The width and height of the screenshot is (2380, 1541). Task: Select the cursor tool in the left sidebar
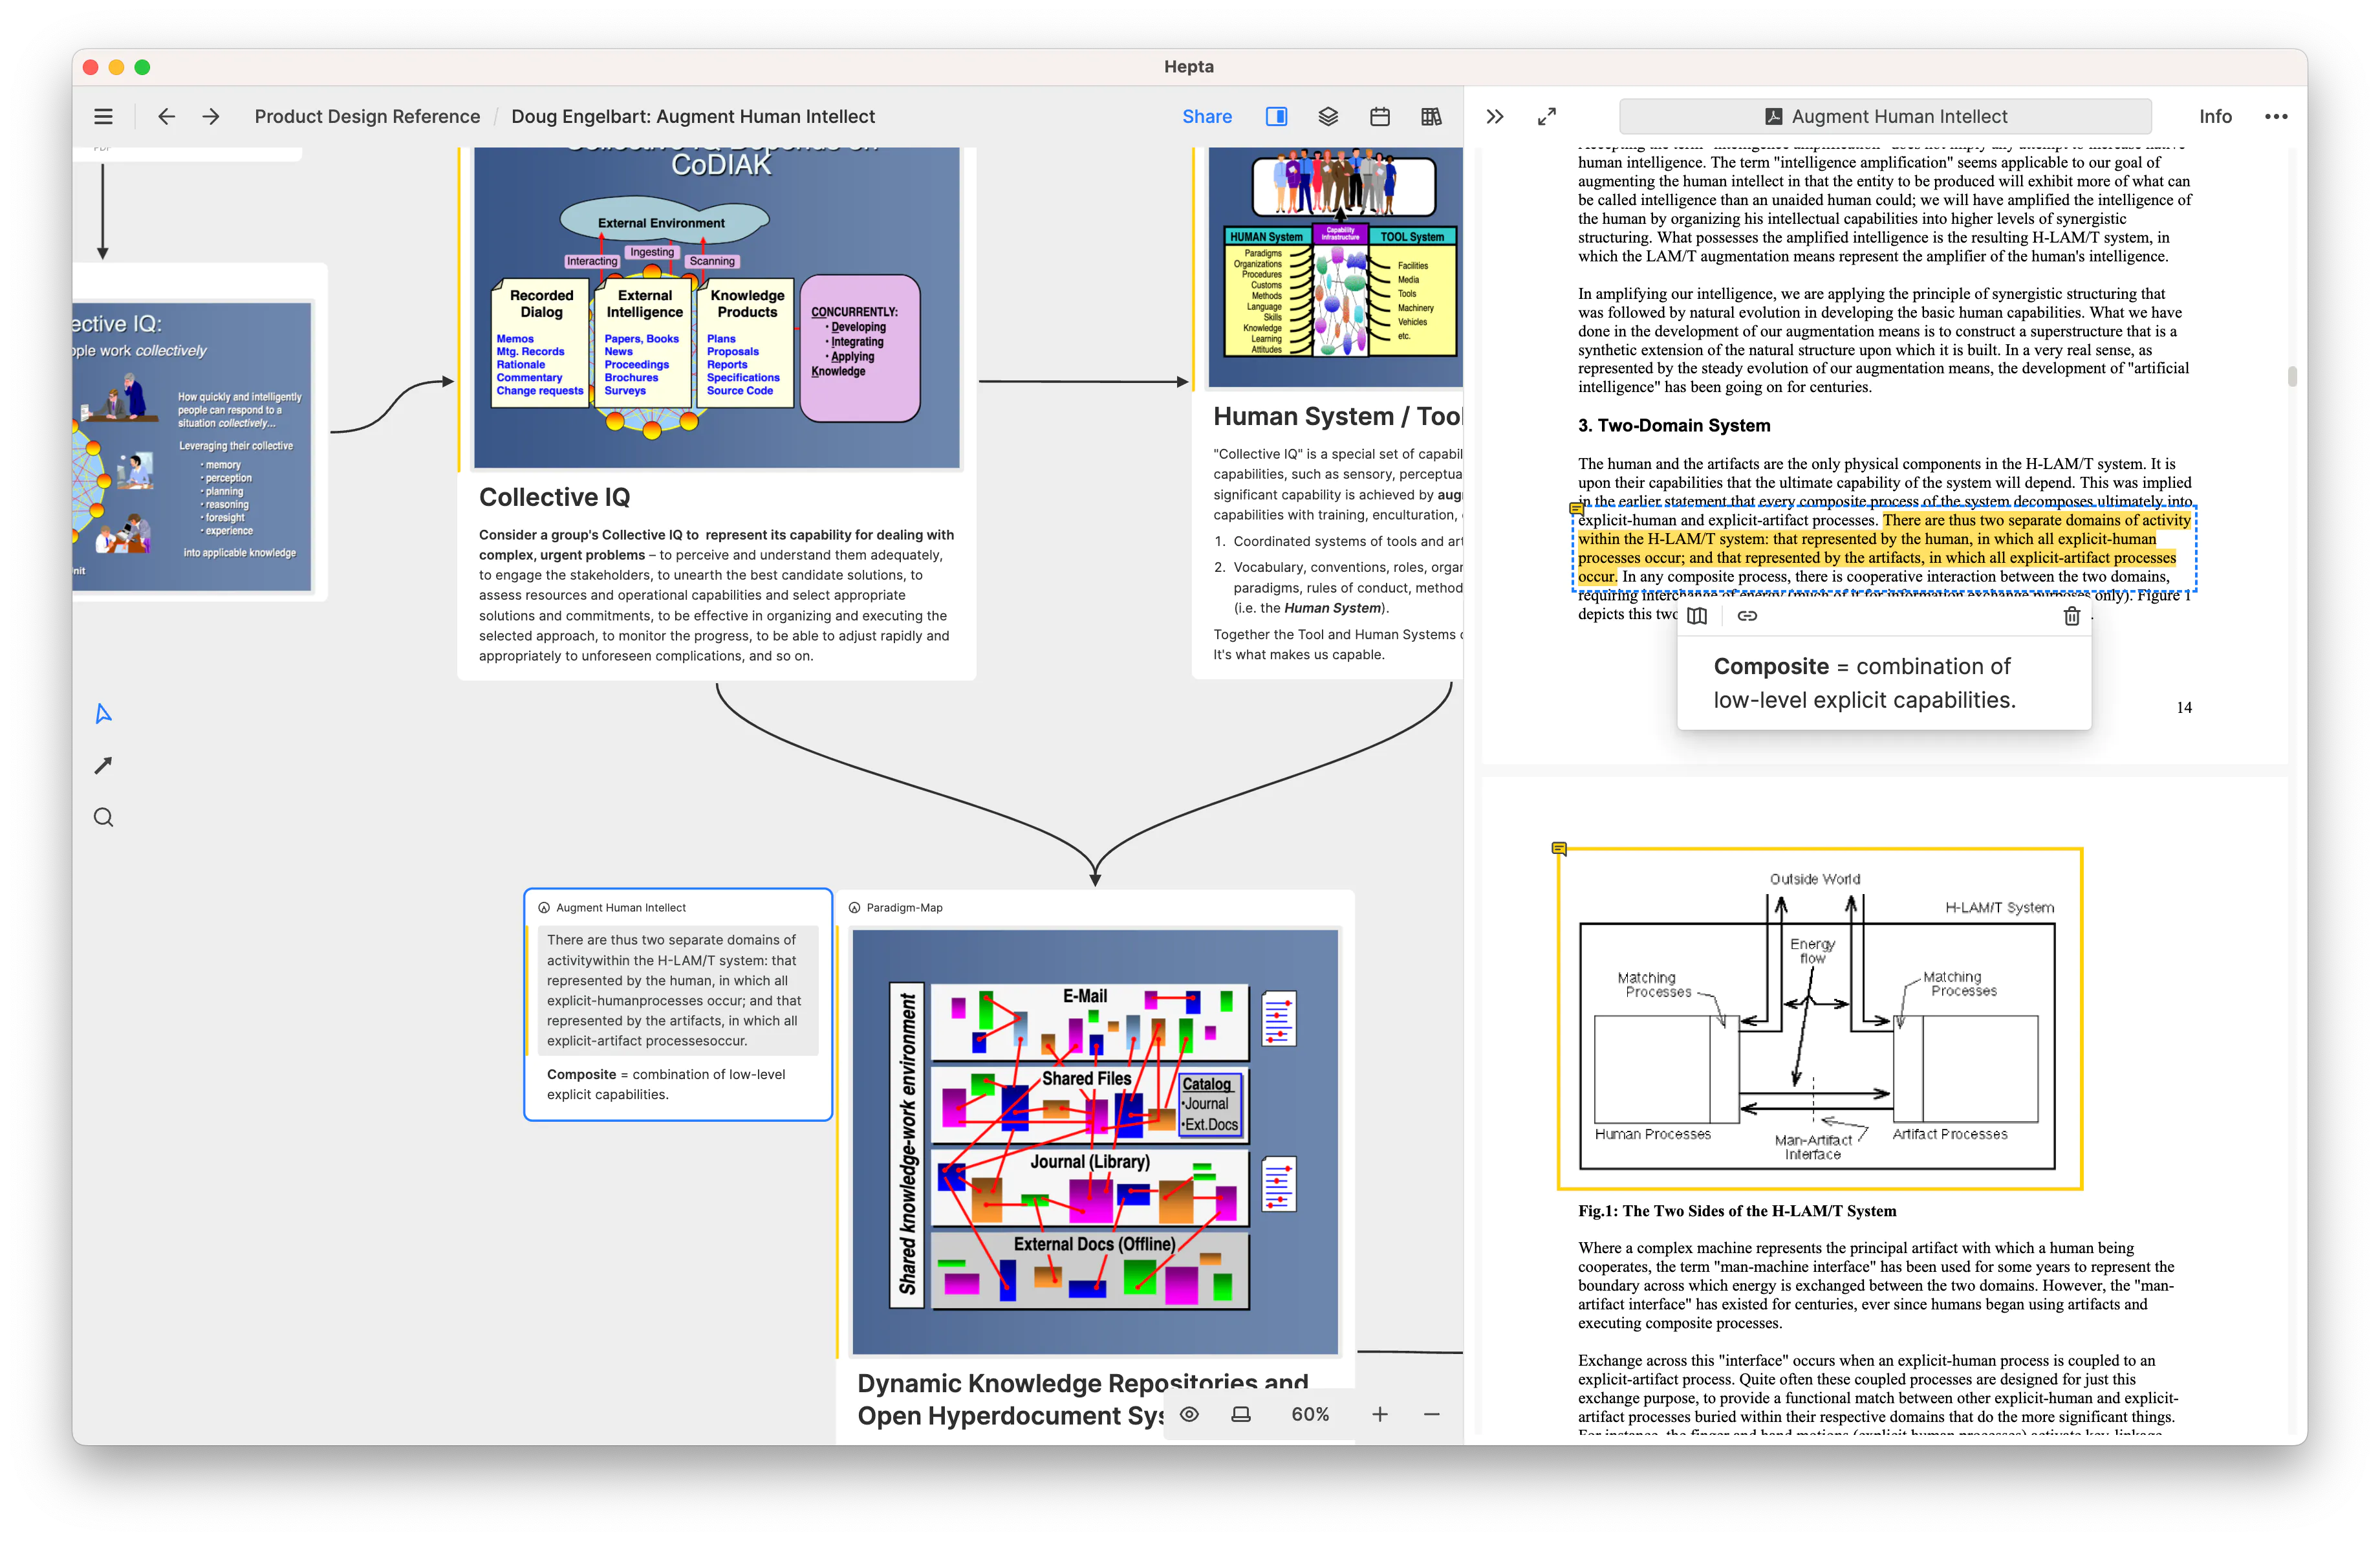(x=103, y=713)
